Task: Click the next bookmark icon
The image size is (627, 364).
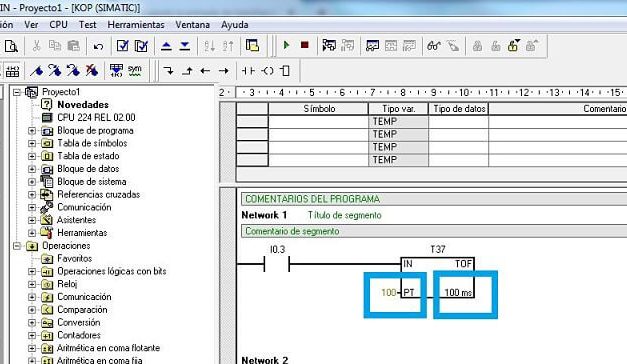Action: (x=55, y=71)
